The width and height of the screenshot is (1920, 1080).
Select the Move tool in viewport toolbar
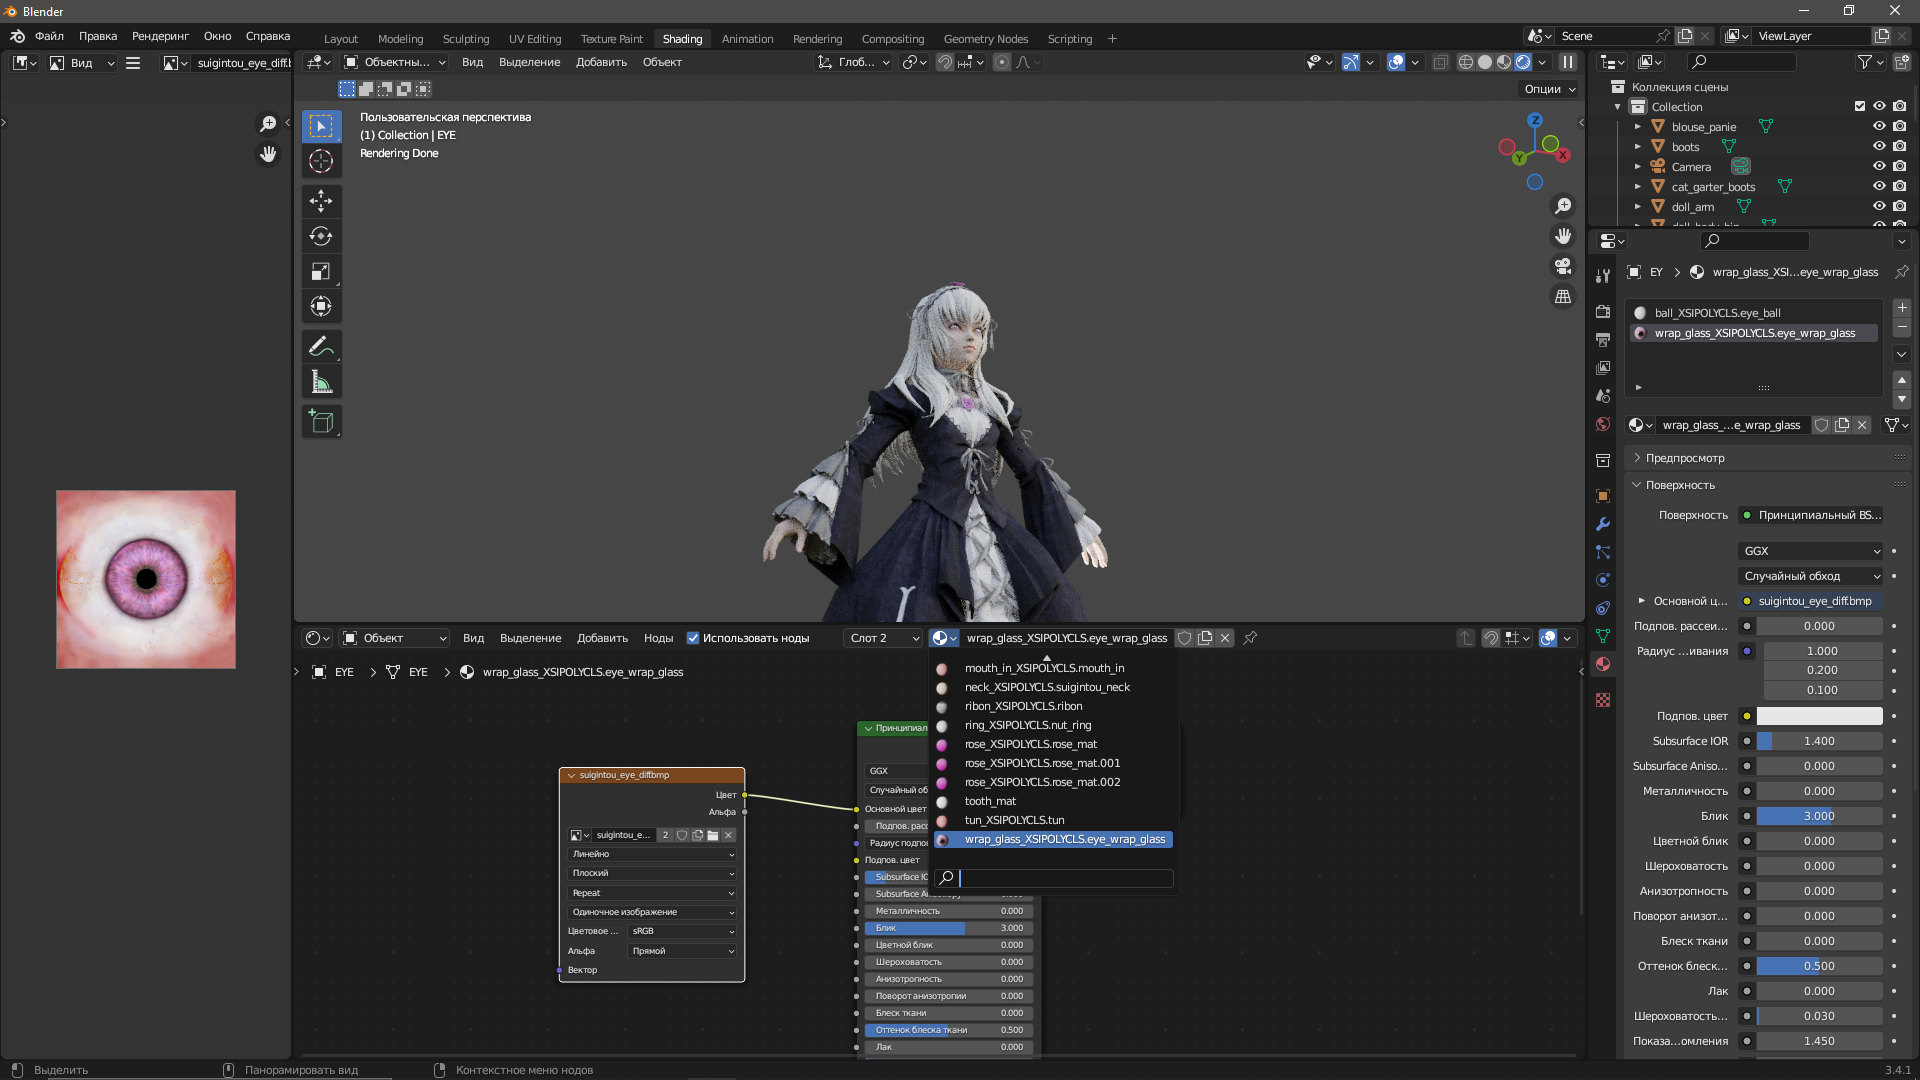(x=321, y=201)
